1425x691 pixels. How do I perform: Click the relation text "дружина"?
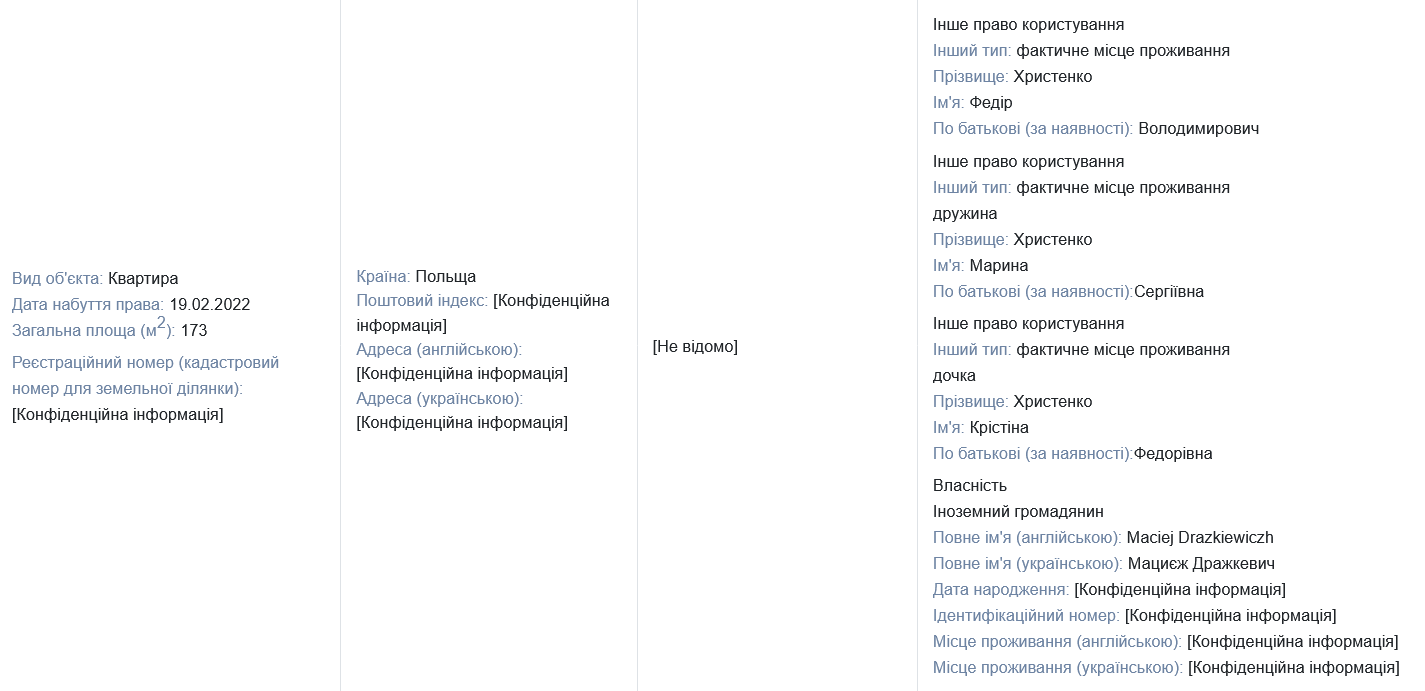click(965, 214)
